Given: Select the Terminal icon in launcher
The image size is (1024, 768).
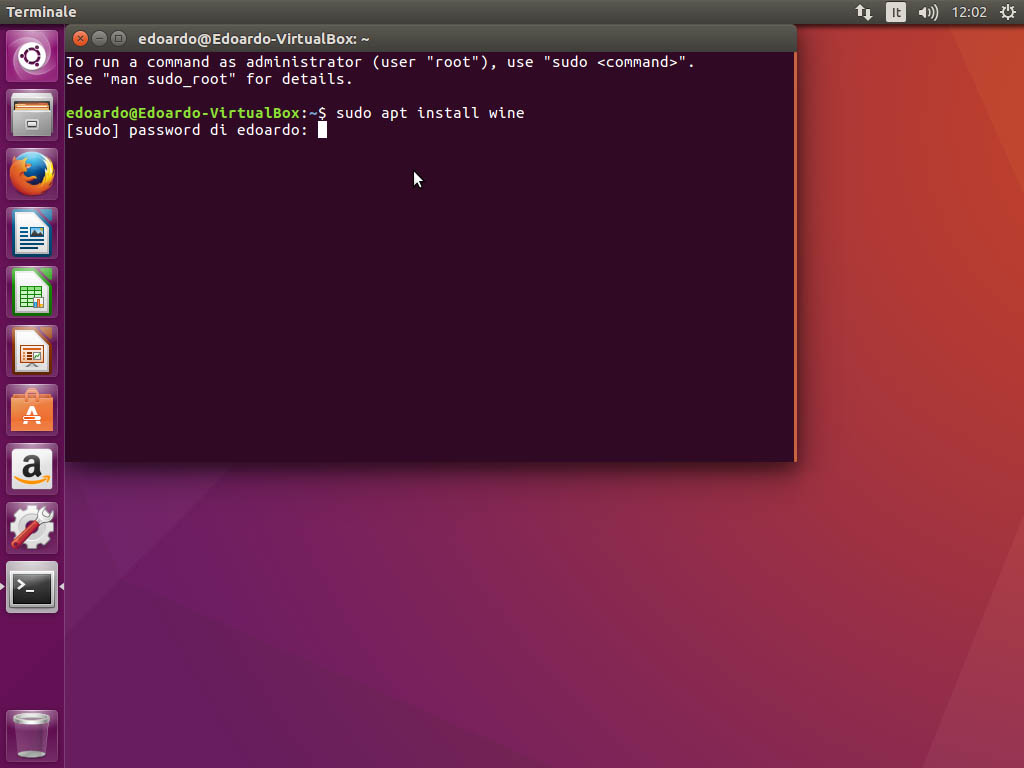Looking at the screenshot, I should 33,587.
